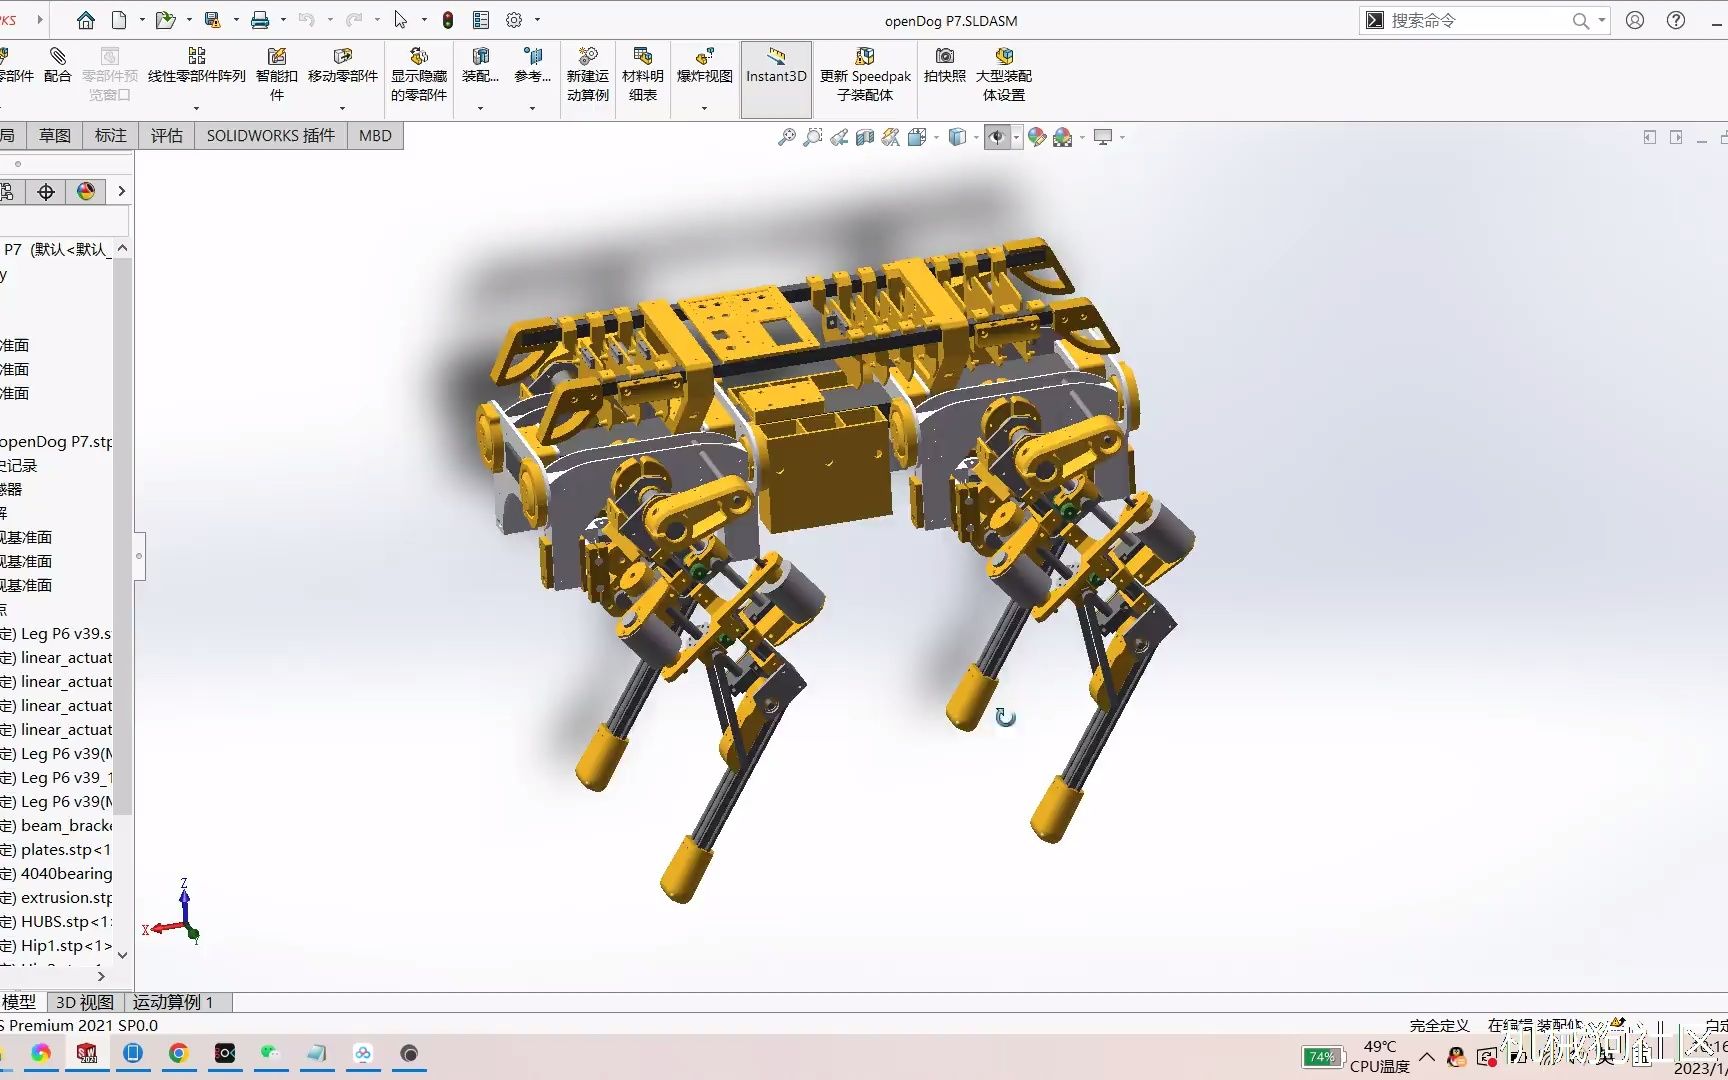Viewport: 1728px width, 1080px height.
Task: Open options gear dropdown arrow
Action: click(538, 20)
